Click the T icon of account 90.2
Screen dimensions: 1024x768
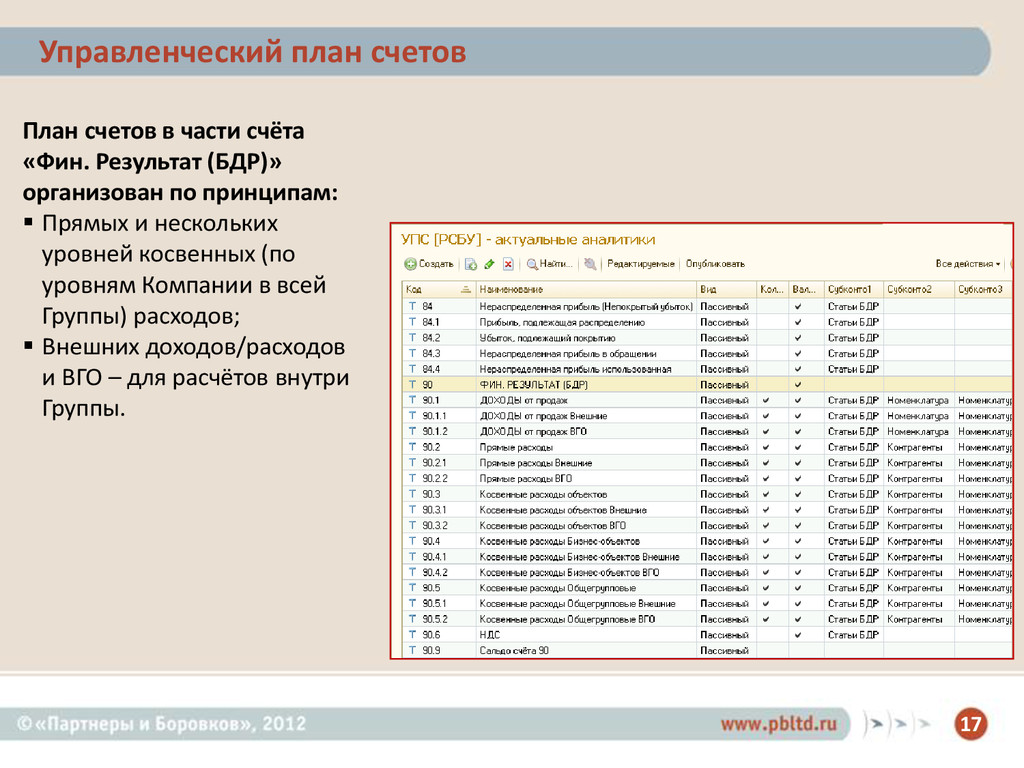click(412, 447)
